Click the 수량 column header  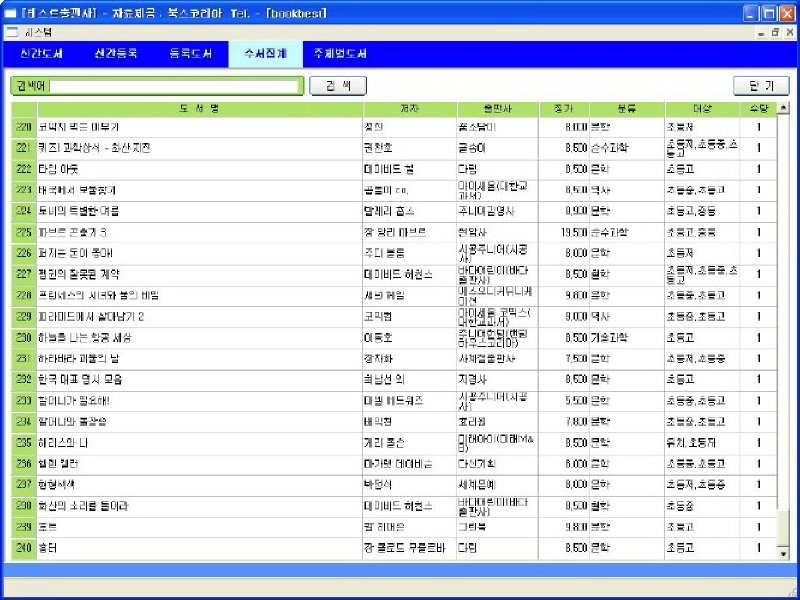[758, 109]
